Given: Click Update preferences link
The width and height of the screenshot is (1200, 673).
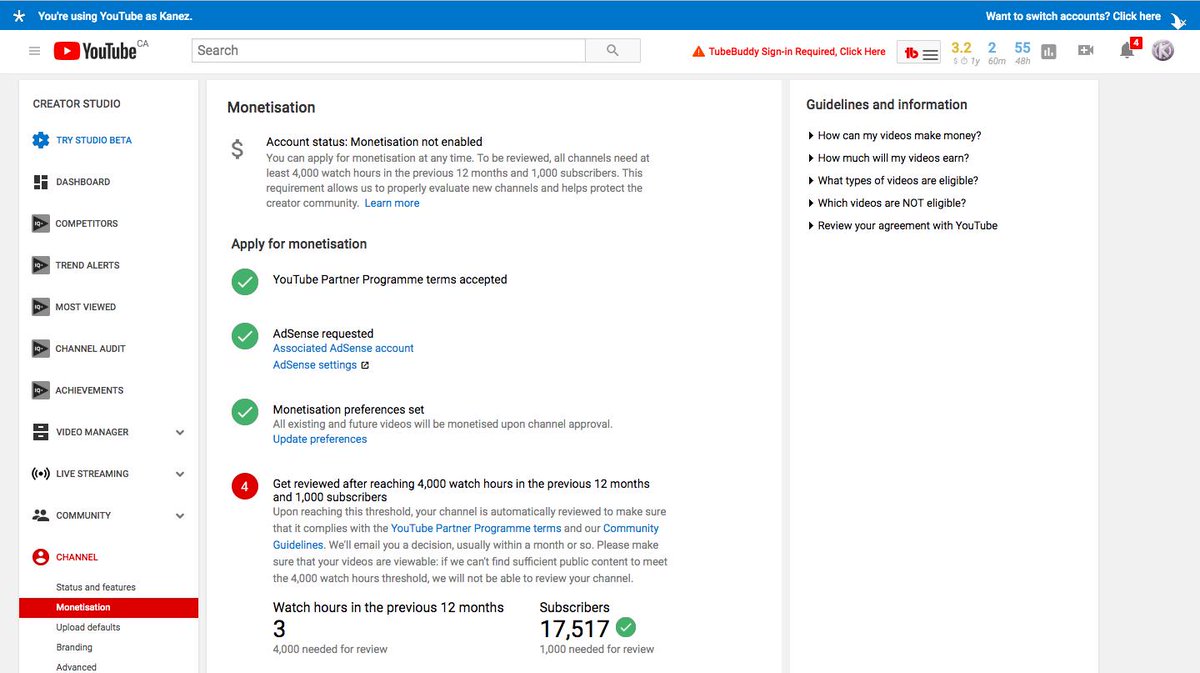Looking at the screenshot, I should point(320,439).
